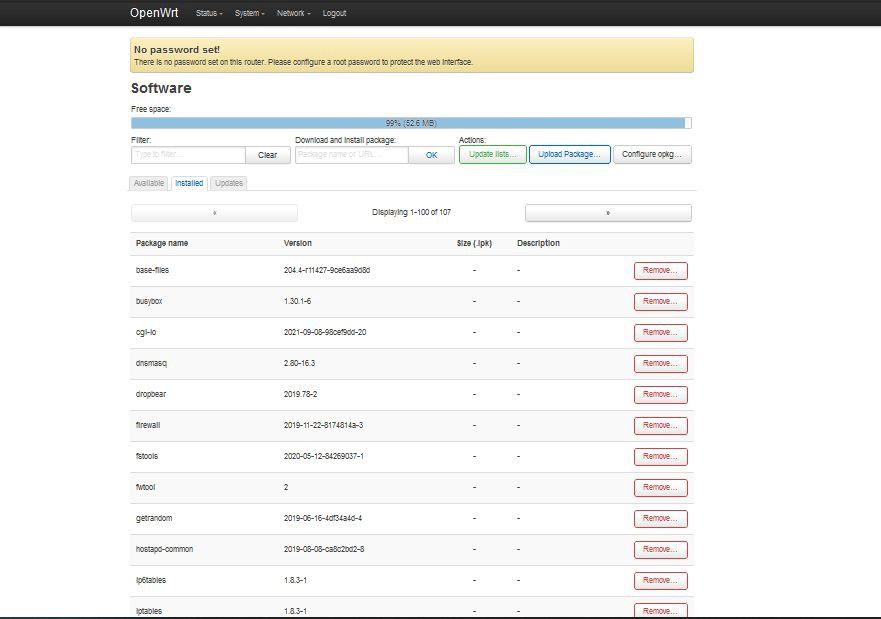Screen dimensions: 881x619
Task: Click the Description column header
Action: [538, 243]
